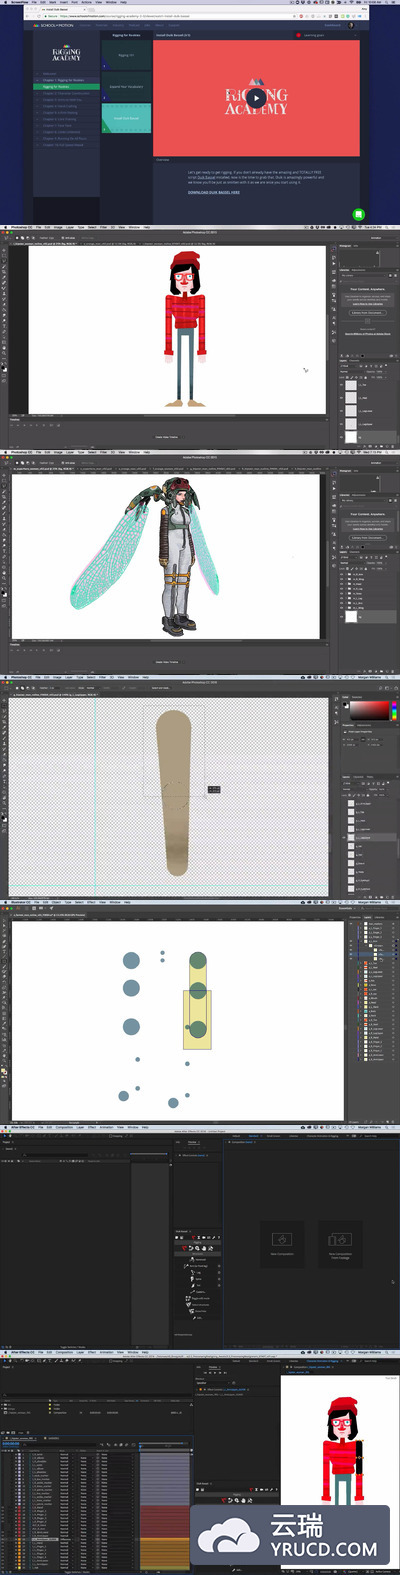The width and height of the screenshot is (400, 1575).
Task: Select the Move tool in the dragonfly-girl Photoshop window
Action: point(4,476)
